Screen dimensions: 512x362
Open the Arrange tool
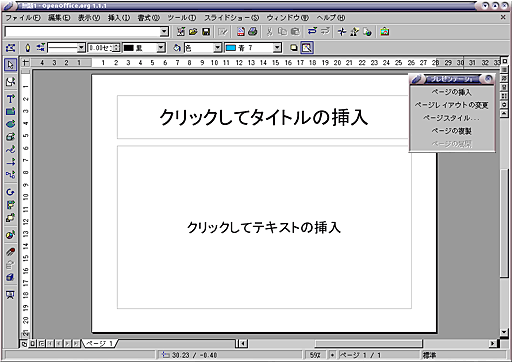coord(10,218)
